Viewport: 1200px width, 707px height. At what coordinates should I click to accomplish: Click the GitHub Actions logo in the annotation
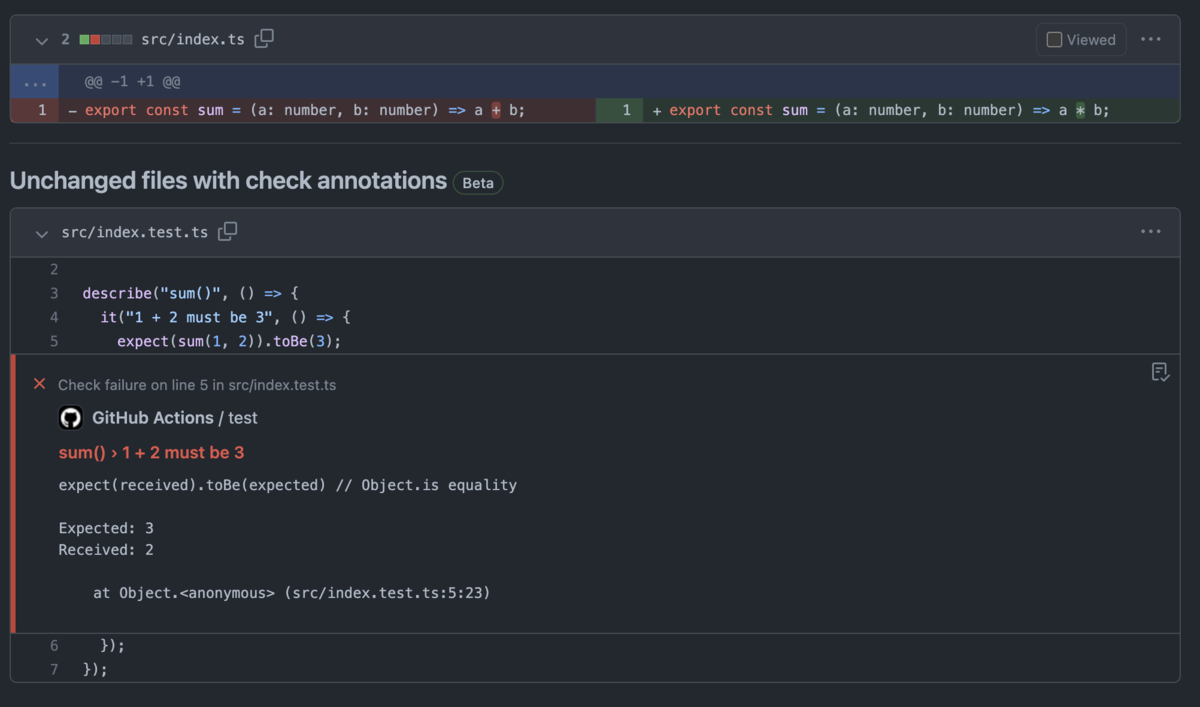tap(70, 417)
